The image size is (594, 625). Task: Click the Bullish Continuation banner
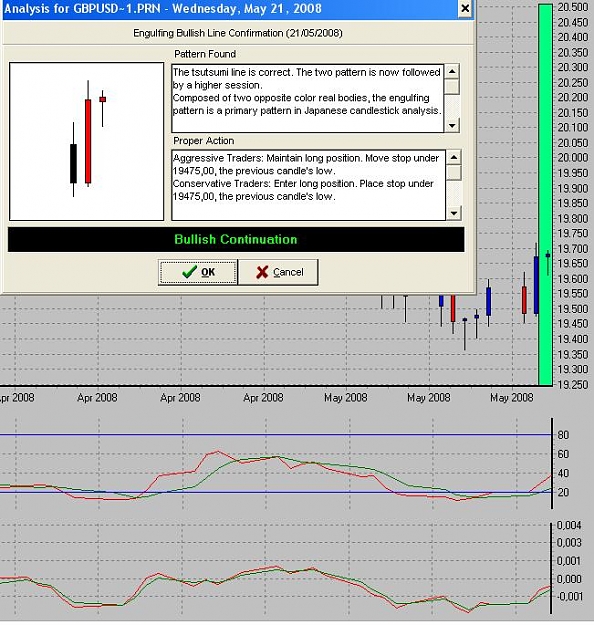tap(236, 240)
